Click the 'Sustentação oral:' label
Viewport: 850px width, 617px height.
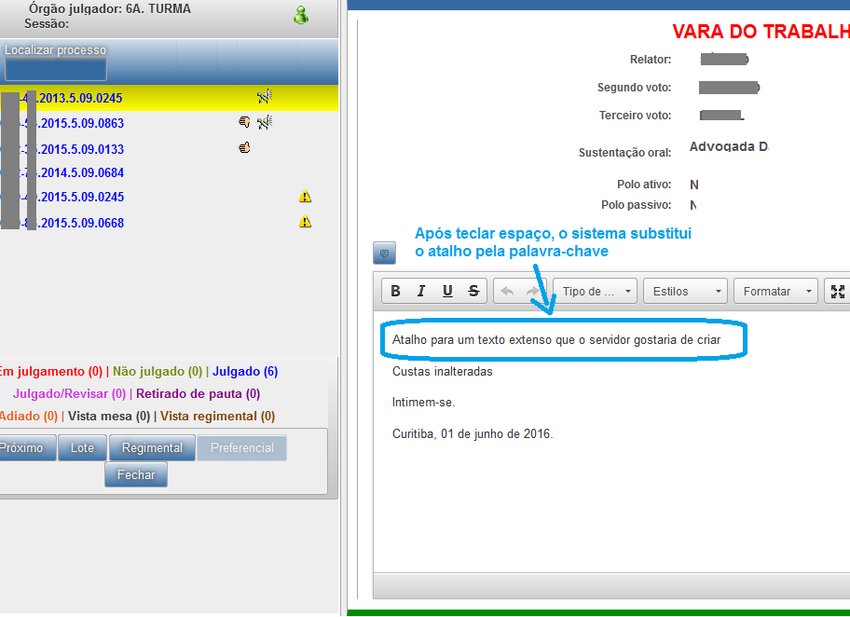pos(625,153)
